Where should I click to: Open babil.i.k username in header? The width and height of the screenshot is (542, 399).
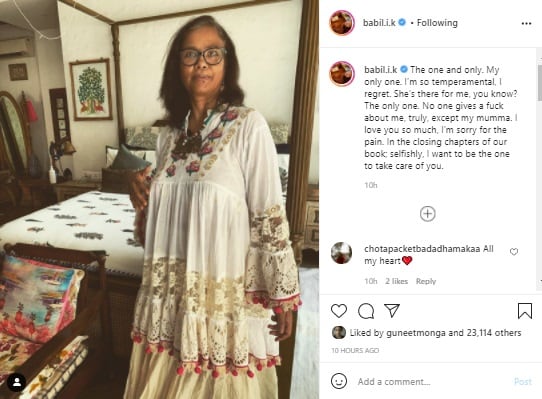[379, 23]
